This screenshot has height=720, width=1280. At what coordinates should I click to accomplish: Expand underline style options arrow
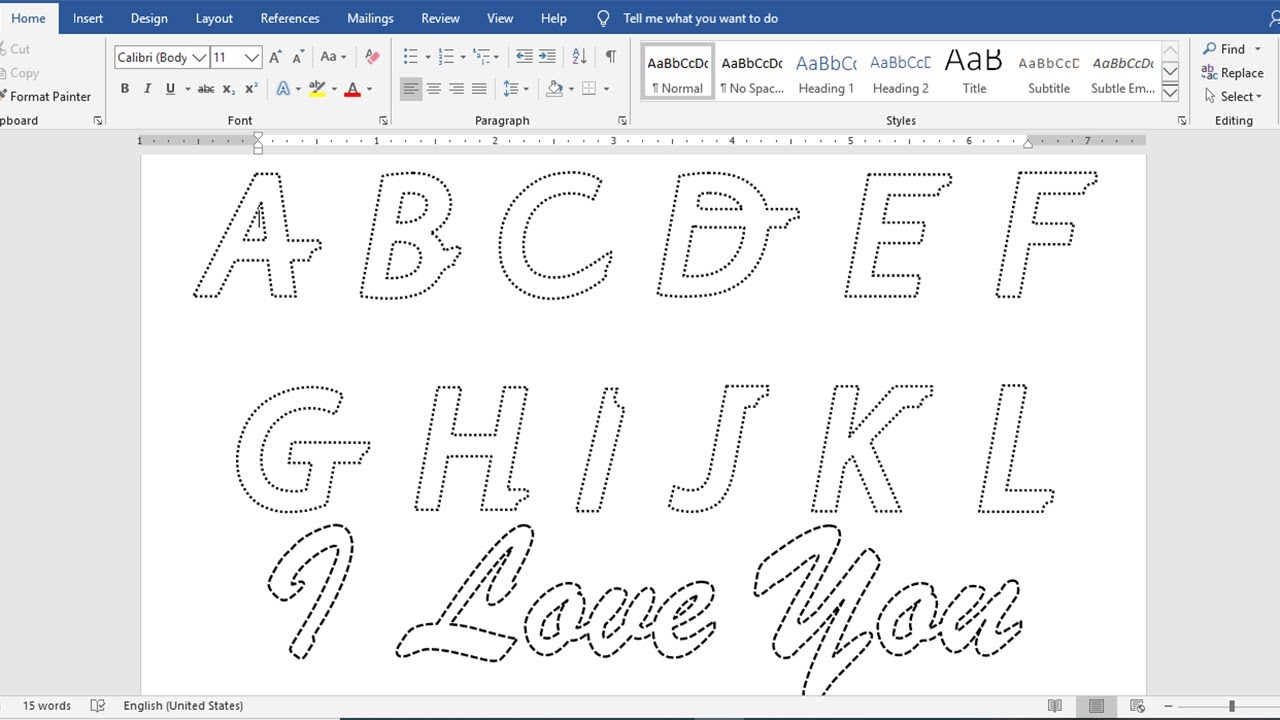187,89
